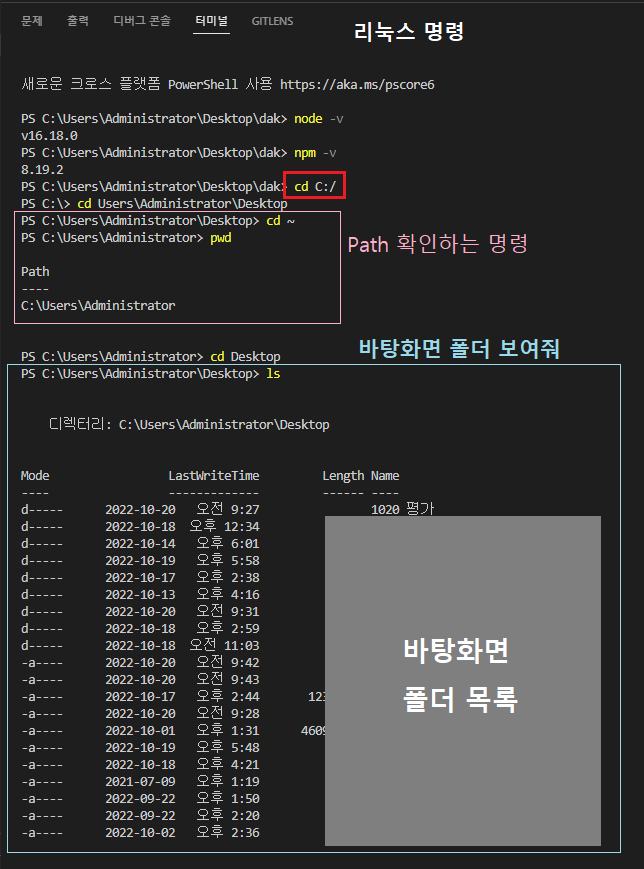The width and height of the screenshot is (644, 869).
Task: Click the LastWriteTime column header
Action: 213,476
